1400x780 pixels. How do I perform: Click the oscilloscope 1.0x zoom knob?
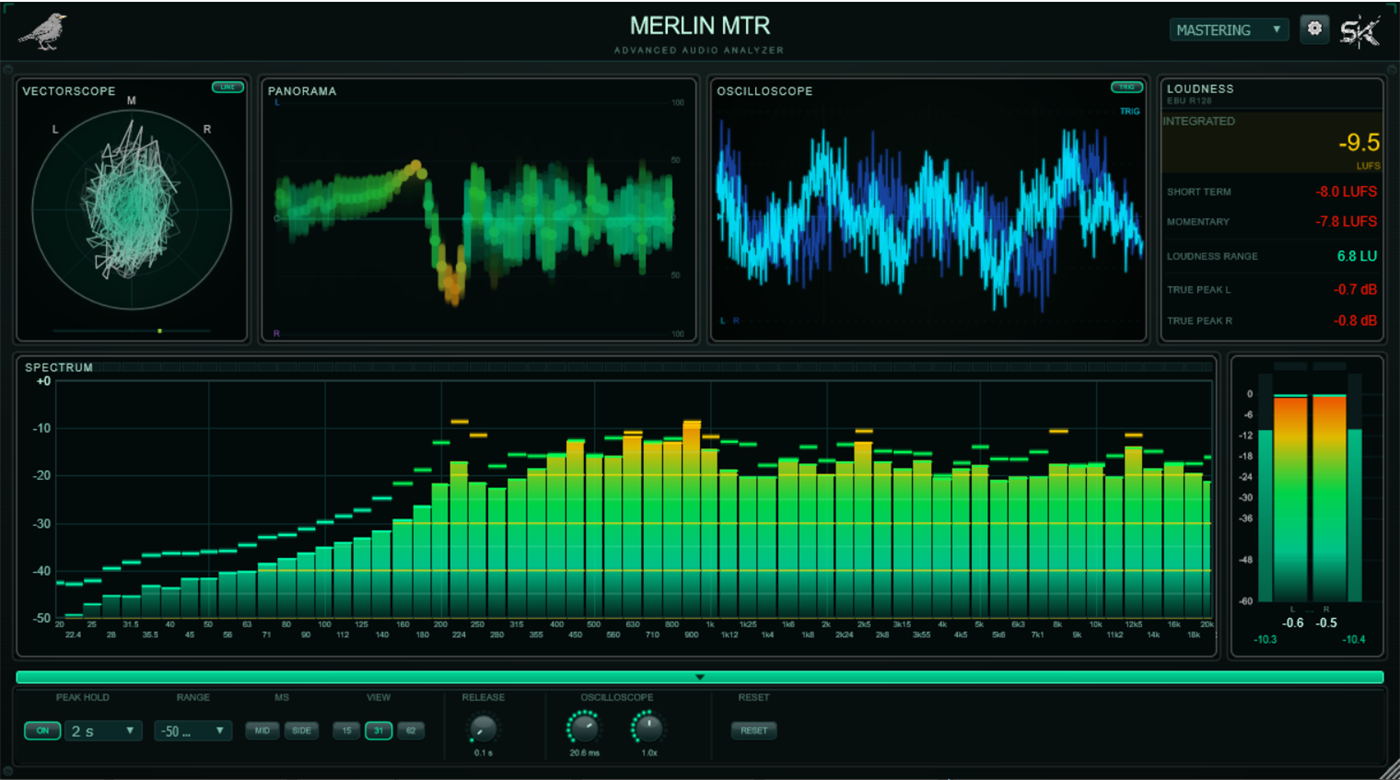pyautogui.click(x=648, y=727)
